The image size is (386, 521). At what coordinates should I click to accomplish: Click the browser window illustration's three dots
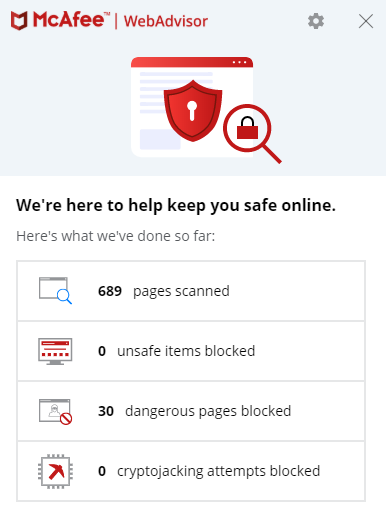point(239,62)
